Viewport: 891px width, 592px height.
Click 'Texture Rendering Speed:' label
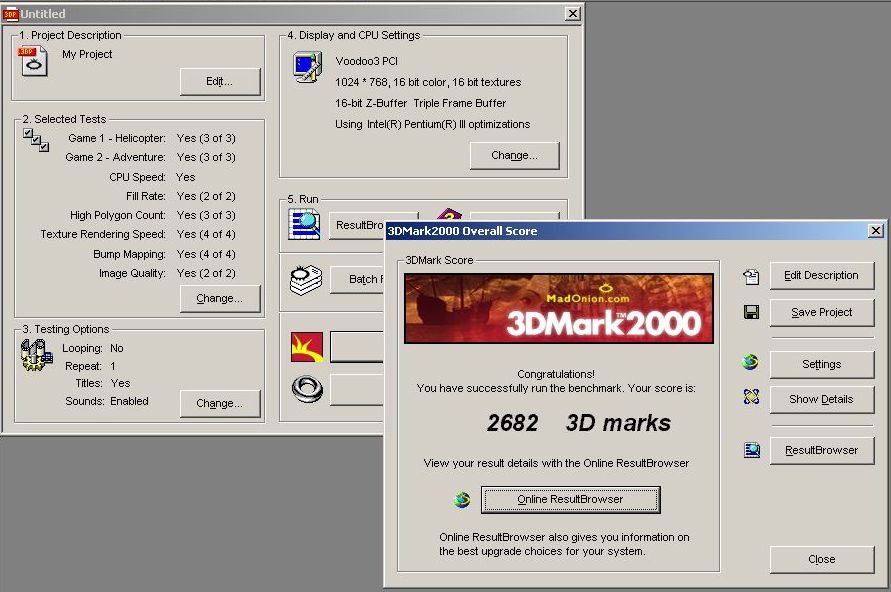click(x=103, y=235)
